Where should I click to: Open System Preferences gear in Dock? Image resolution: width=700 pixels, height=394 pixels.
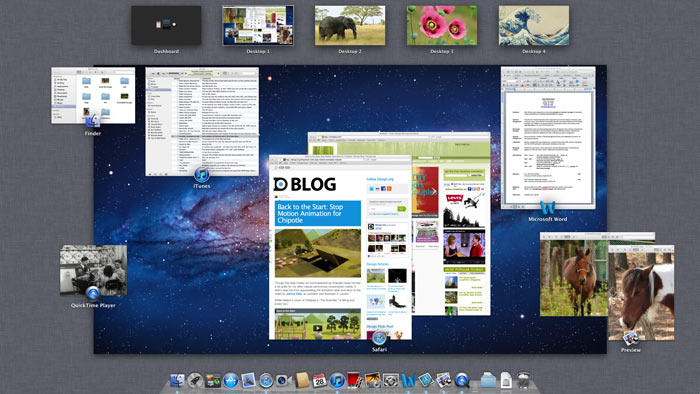click(x=390, y=381)
